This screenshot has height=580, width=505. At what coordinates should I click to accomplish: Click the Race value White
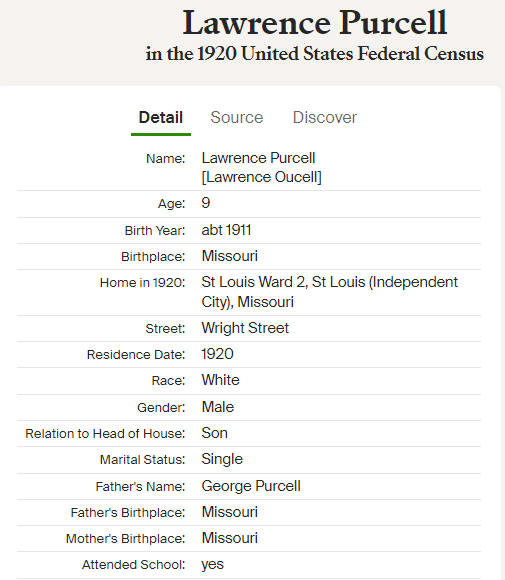(x=220, y=380)
